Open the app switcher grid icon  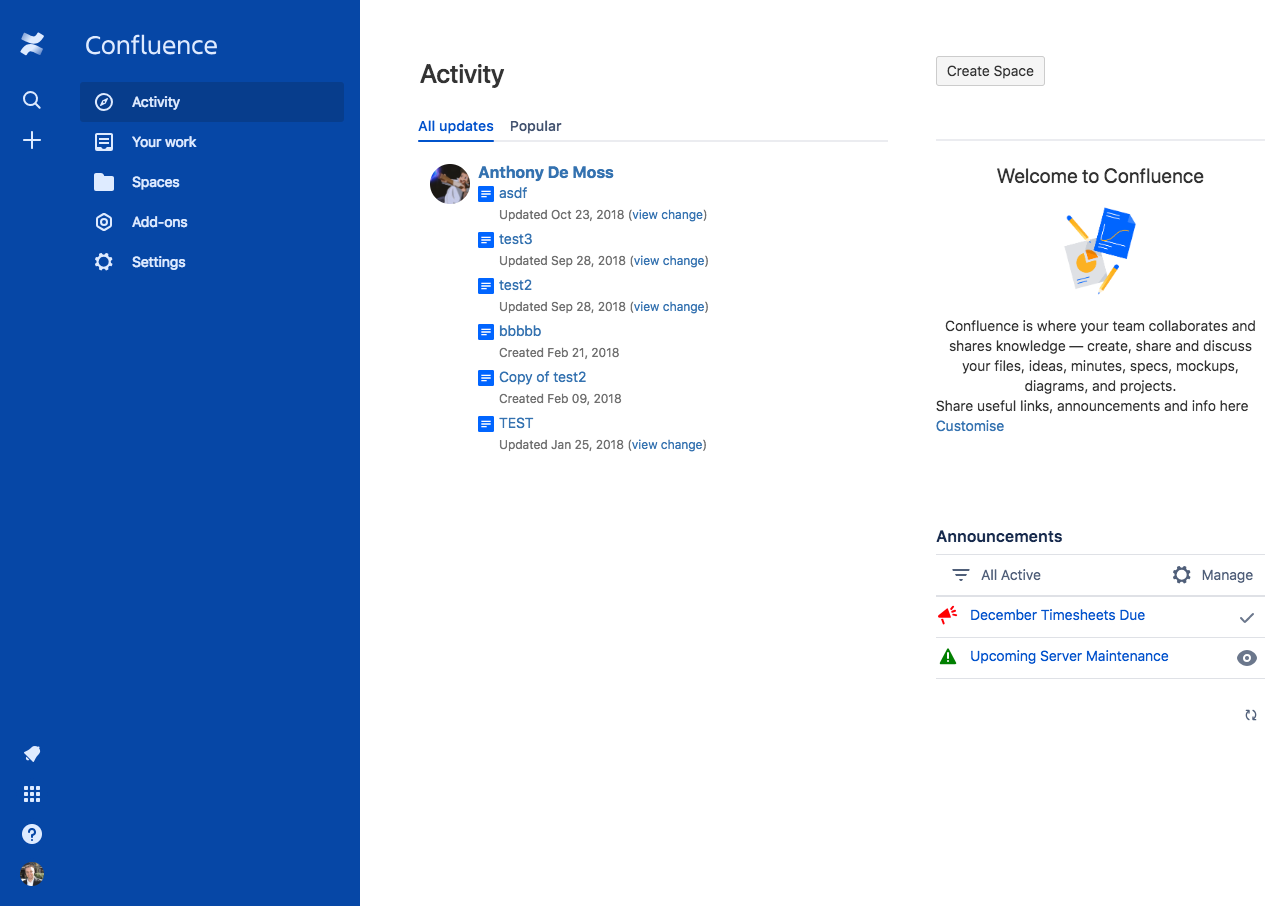[32, 794]
